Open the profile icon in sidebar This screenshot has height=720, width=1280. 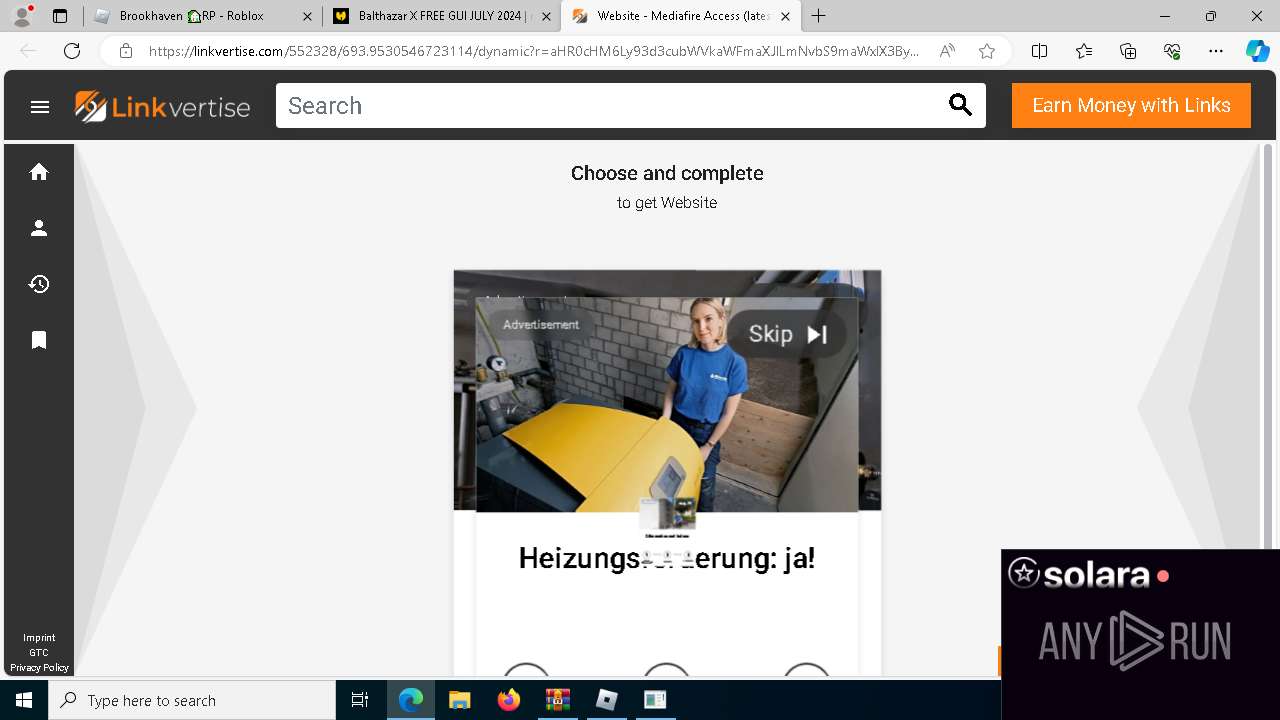click(39, 228)
